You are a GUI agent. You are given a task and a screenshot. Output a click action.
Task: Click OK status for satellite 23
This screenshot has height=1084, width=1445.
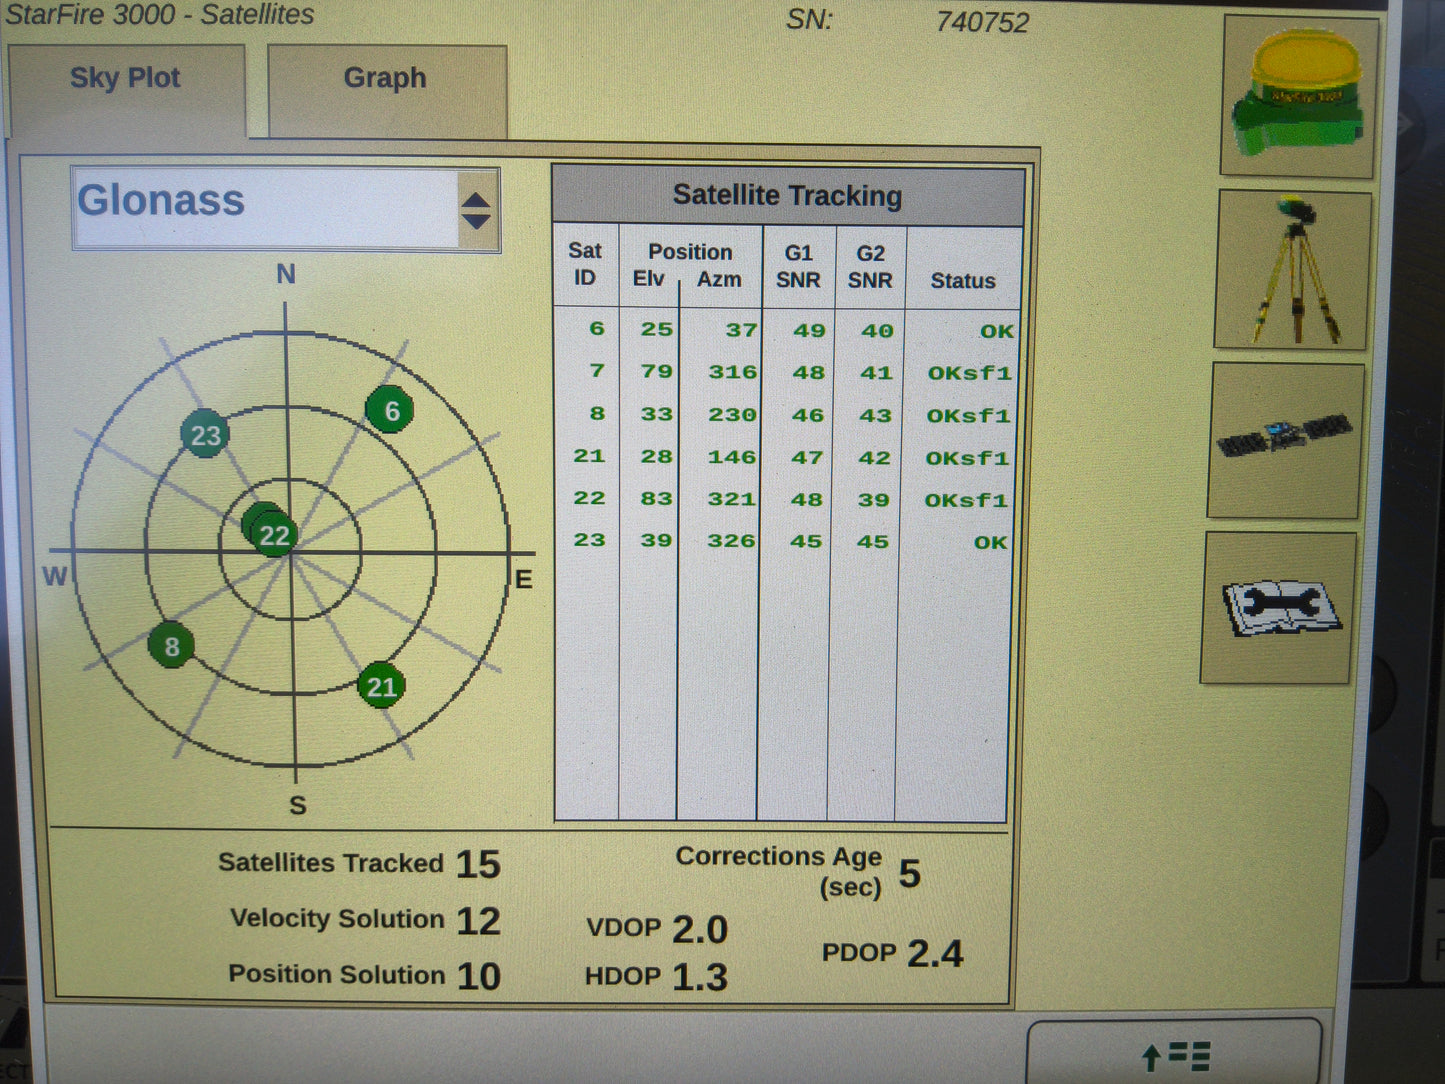point(991,542)
